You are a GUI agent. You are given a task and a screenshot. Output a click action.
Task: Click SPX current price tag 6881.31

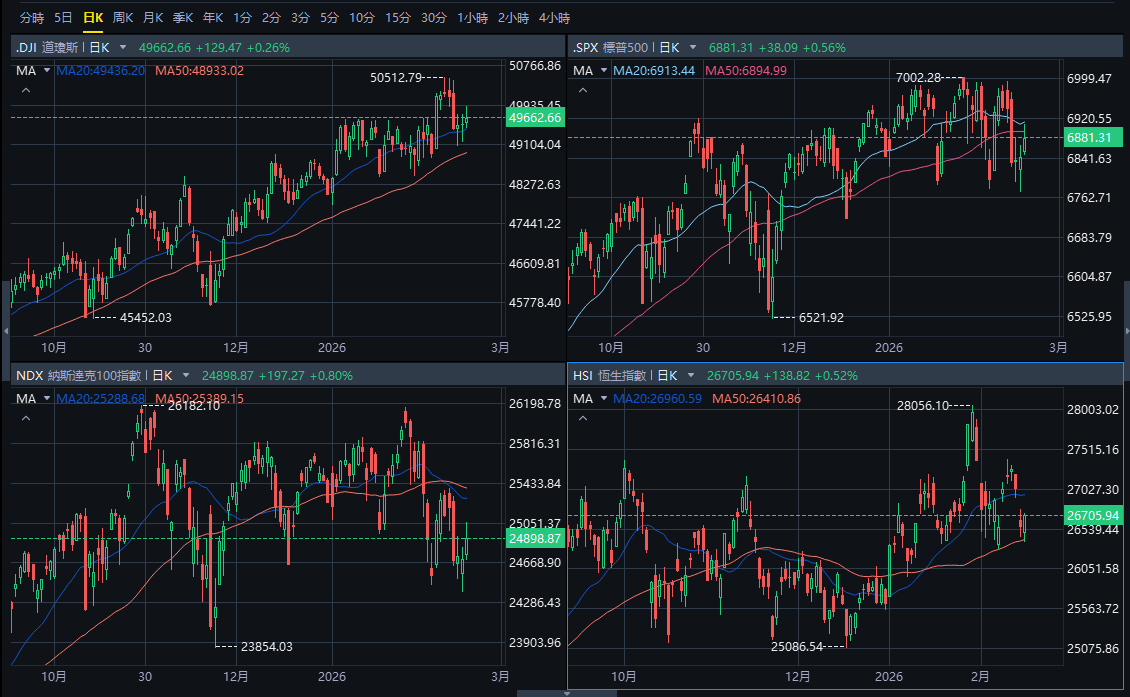coord(1090,137)
